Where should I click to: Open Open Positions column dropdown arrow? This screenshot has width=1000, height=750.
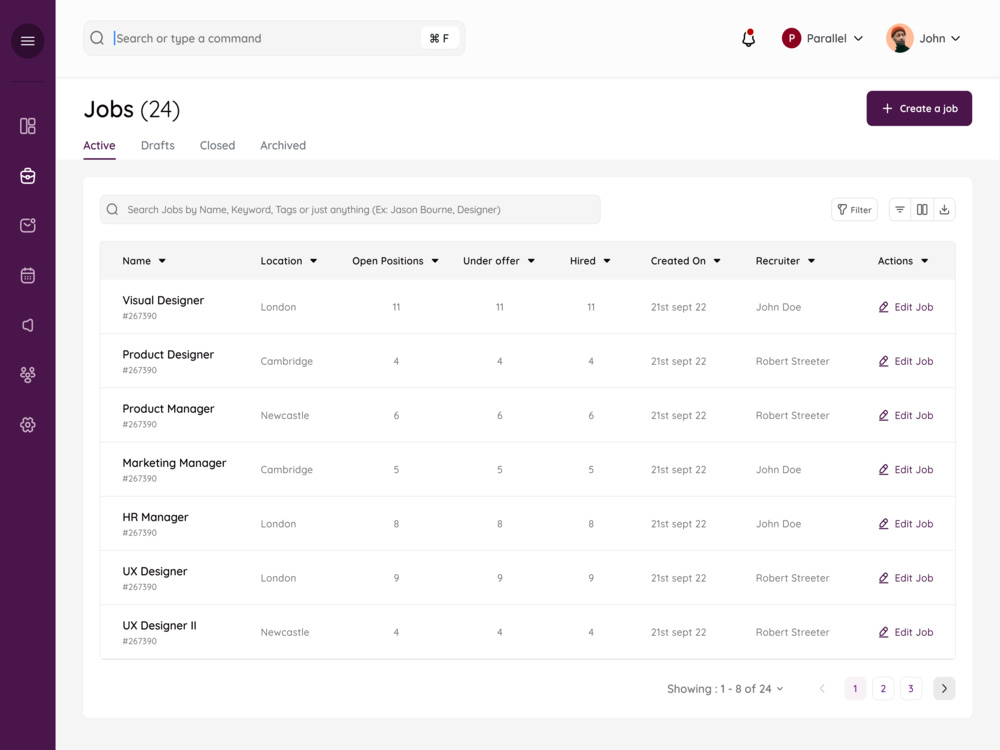(435, 261)
